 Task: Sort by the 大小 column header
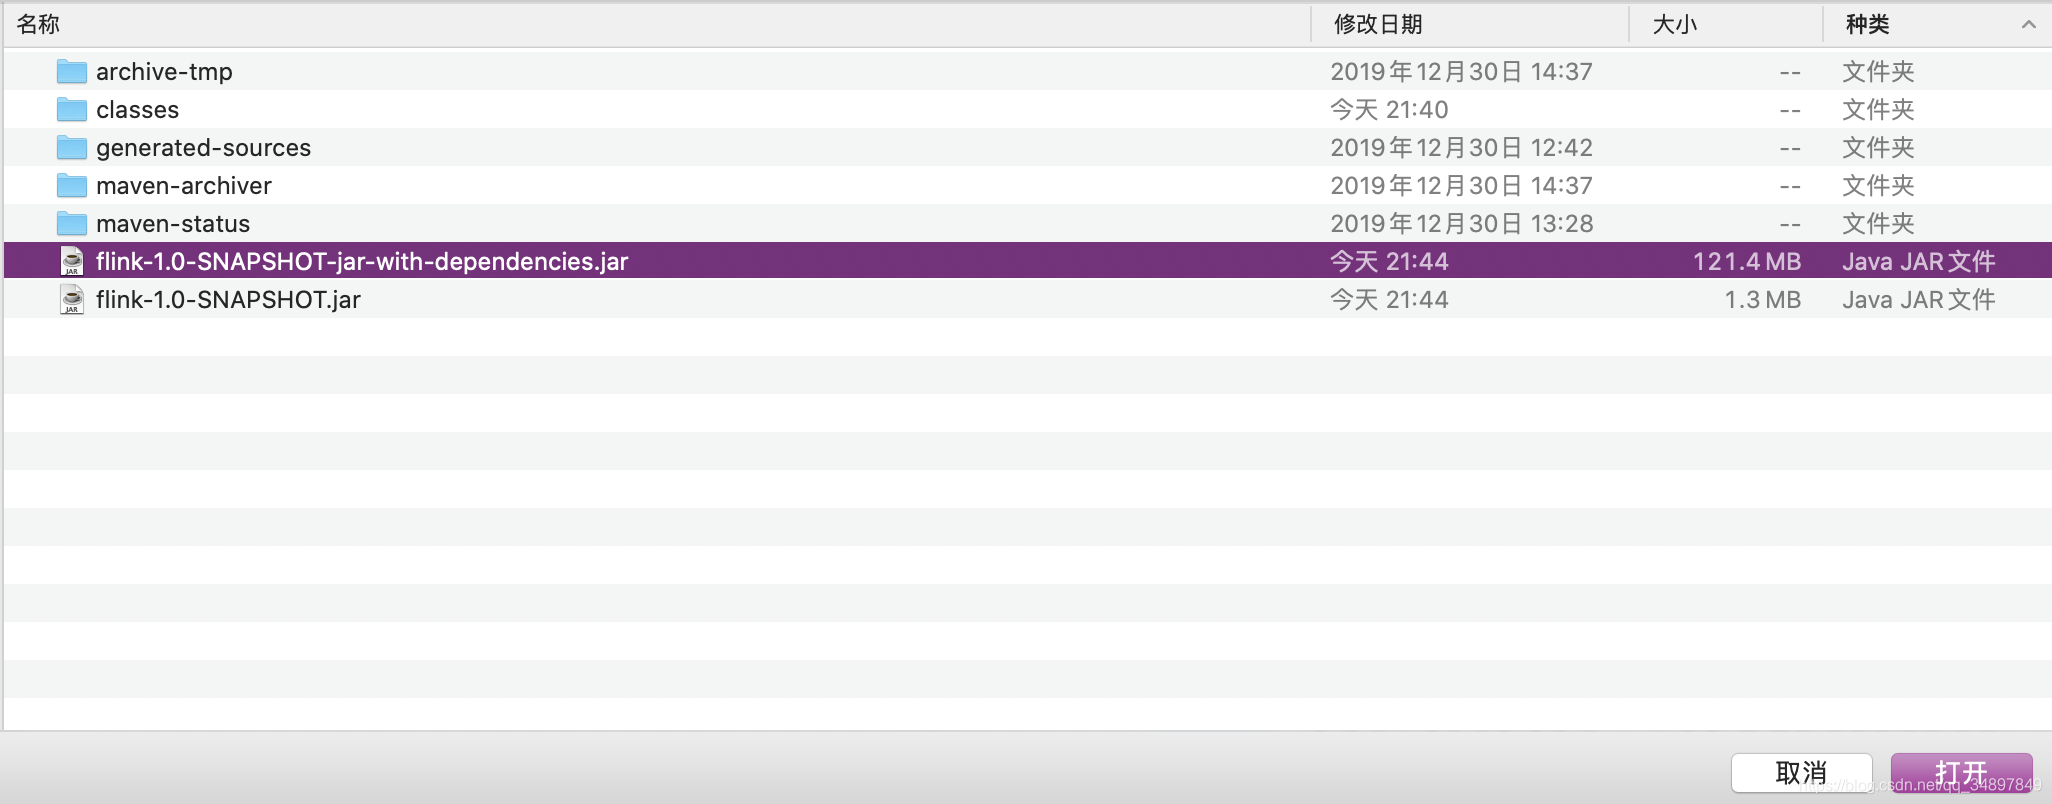tap(1675, 24)
